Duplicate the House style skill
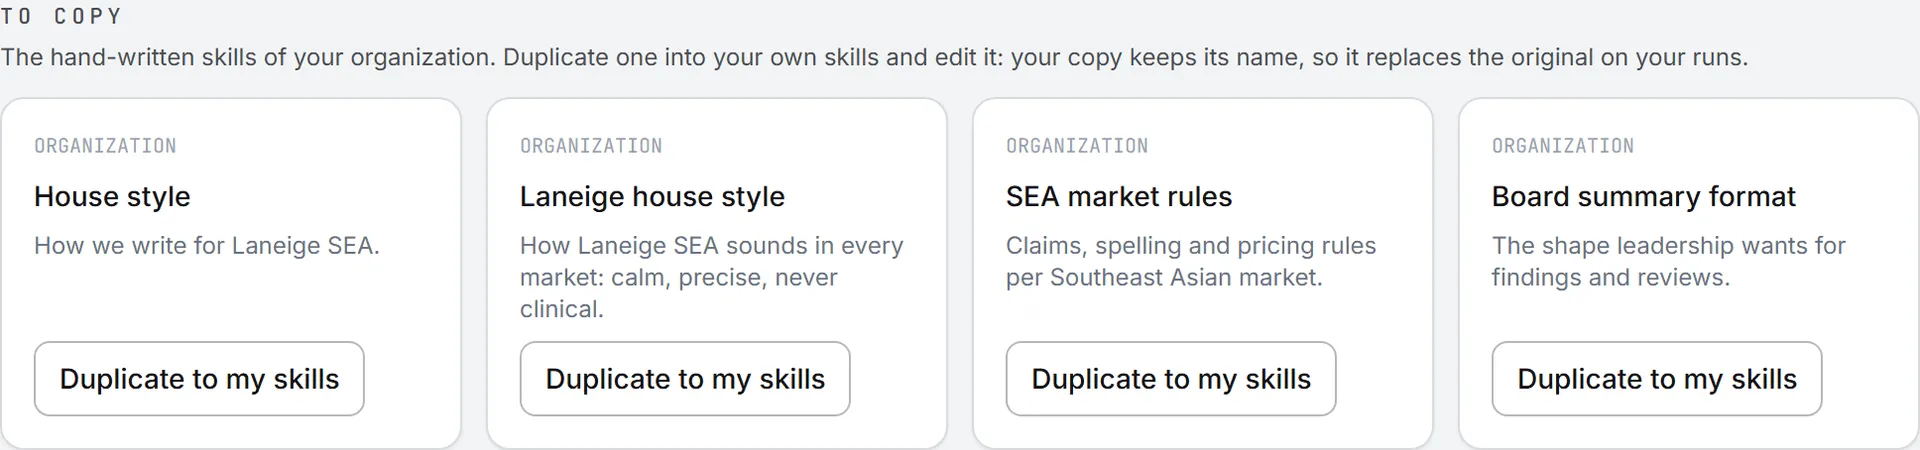The width and height of the screenshot is (1920, 450). pos(199,379)
